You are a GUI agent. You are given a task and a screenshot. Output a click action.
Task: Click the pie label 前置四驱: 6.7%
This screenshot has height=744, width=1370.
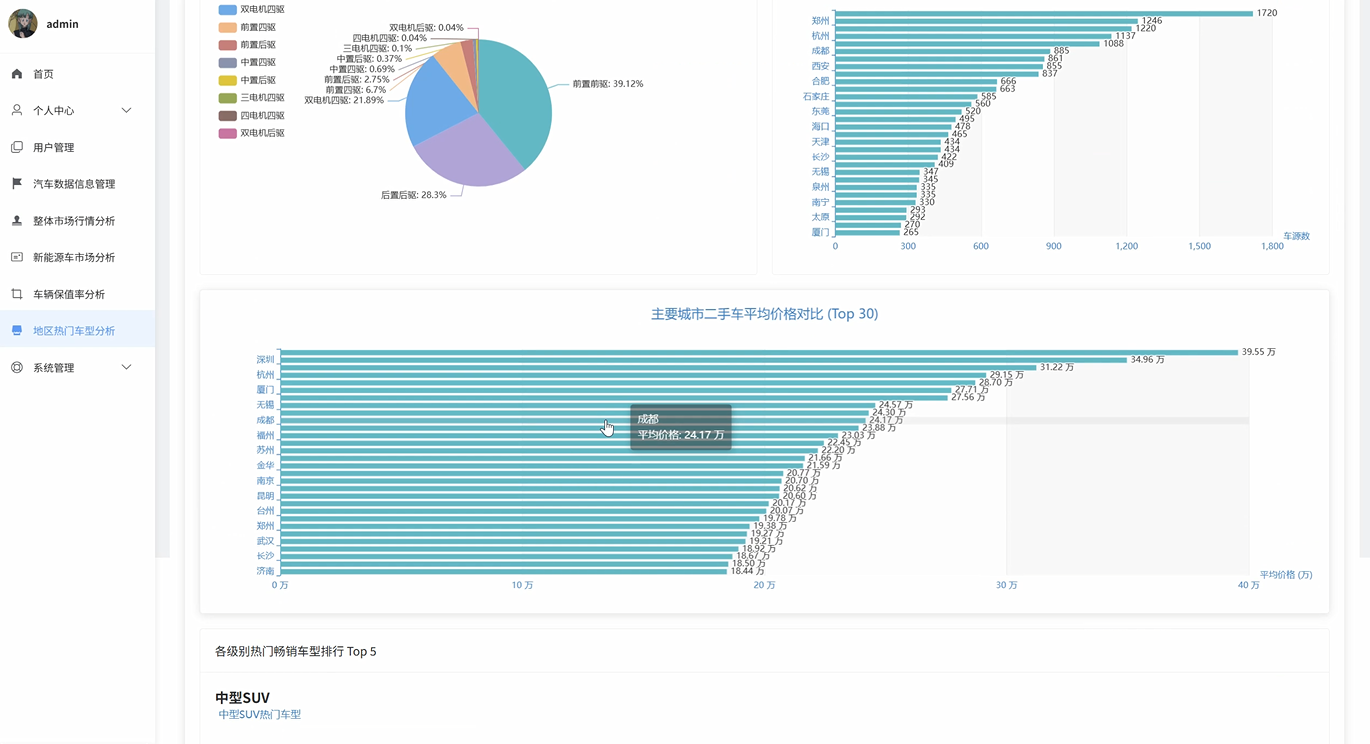click(356, 90)
